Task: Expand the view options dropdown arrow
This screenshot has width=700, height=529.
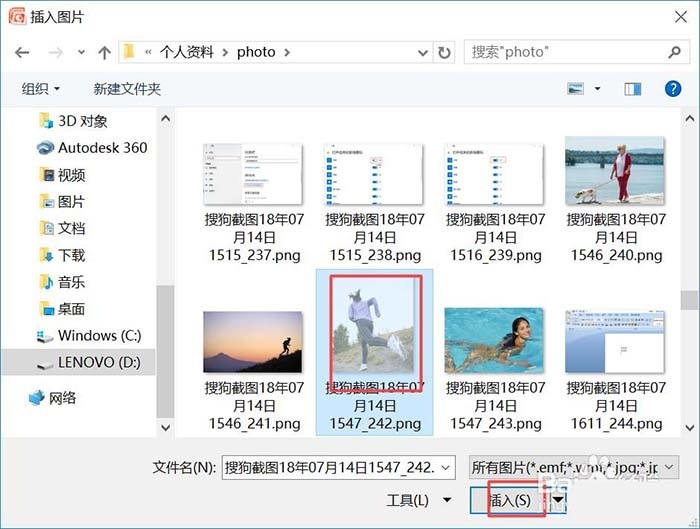Action: point(597,89)
